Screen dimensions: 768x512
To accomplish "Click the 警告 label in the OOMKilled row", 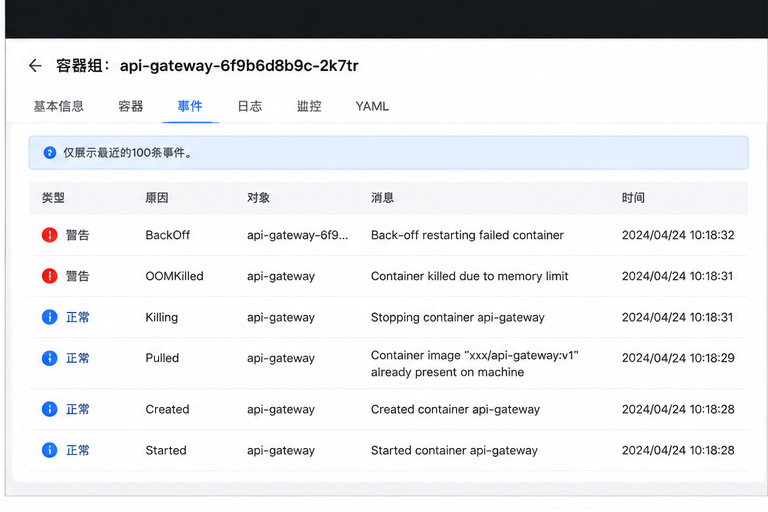I will click(x=78, y=276).
